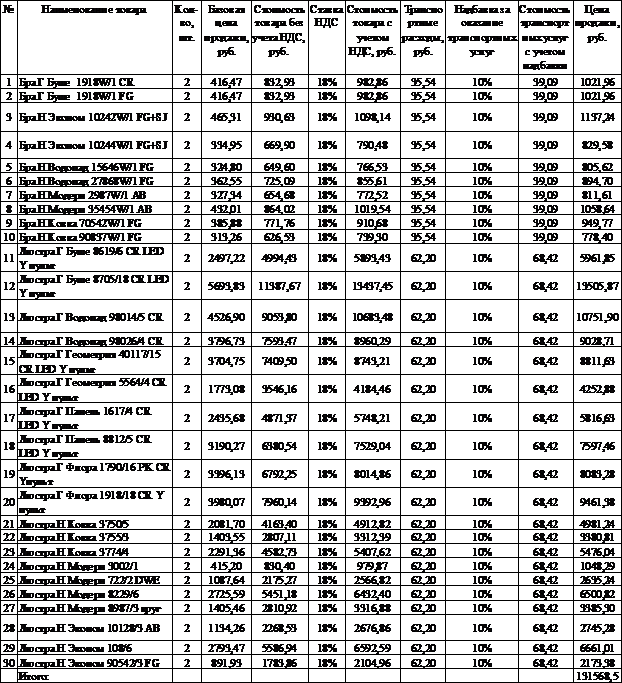The image size is (622, 683).
Task: Select the product name column header cell
Action: click(x=95, y=37)
